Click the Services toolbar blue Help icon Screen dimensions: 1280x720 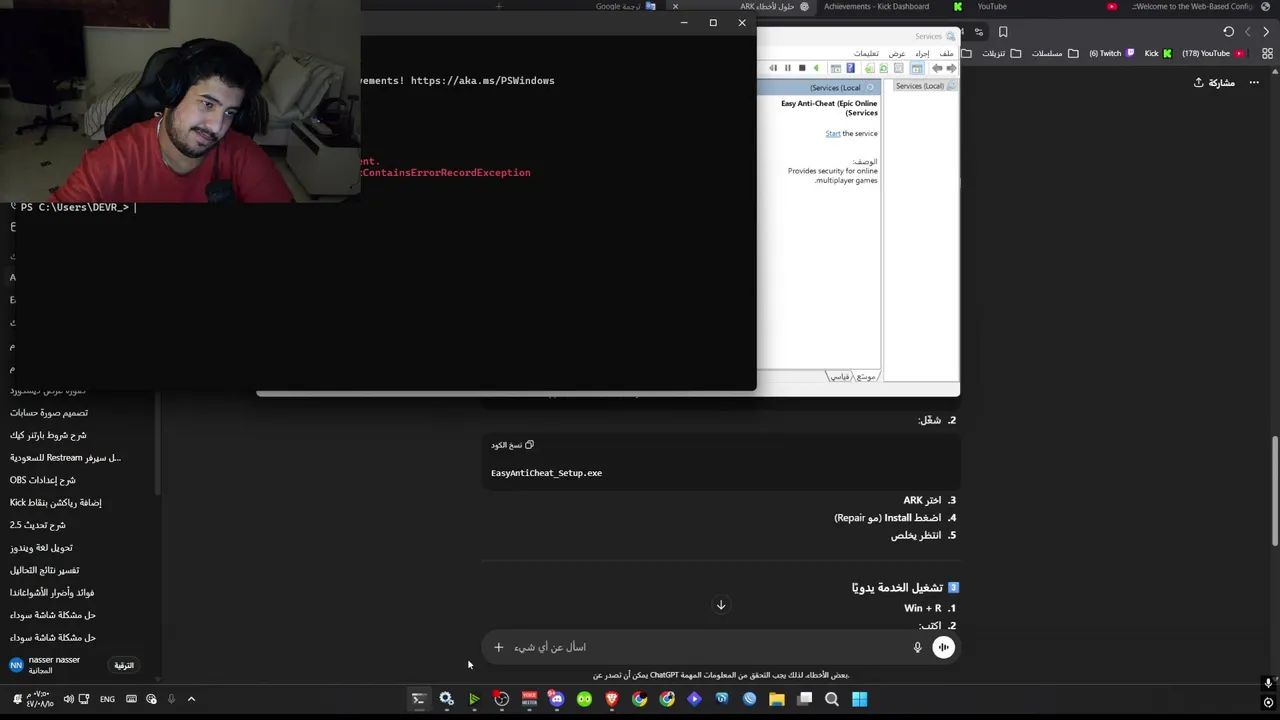850,68
